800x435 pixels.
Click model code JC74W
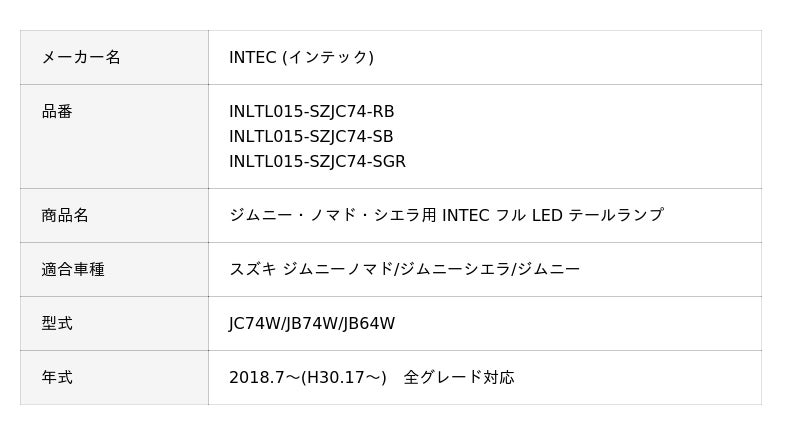pyautogui.click(x=254, y=323)
